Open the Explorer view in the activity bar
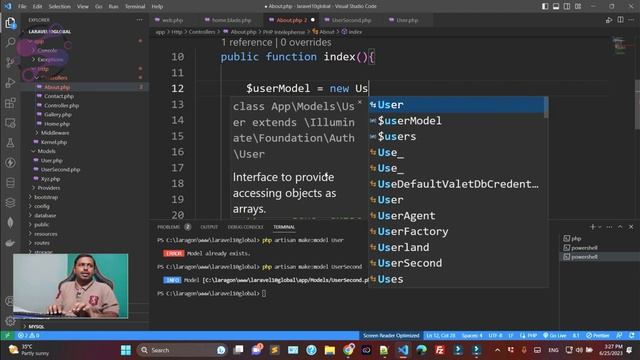640x360 pixels. pos(10,23)
